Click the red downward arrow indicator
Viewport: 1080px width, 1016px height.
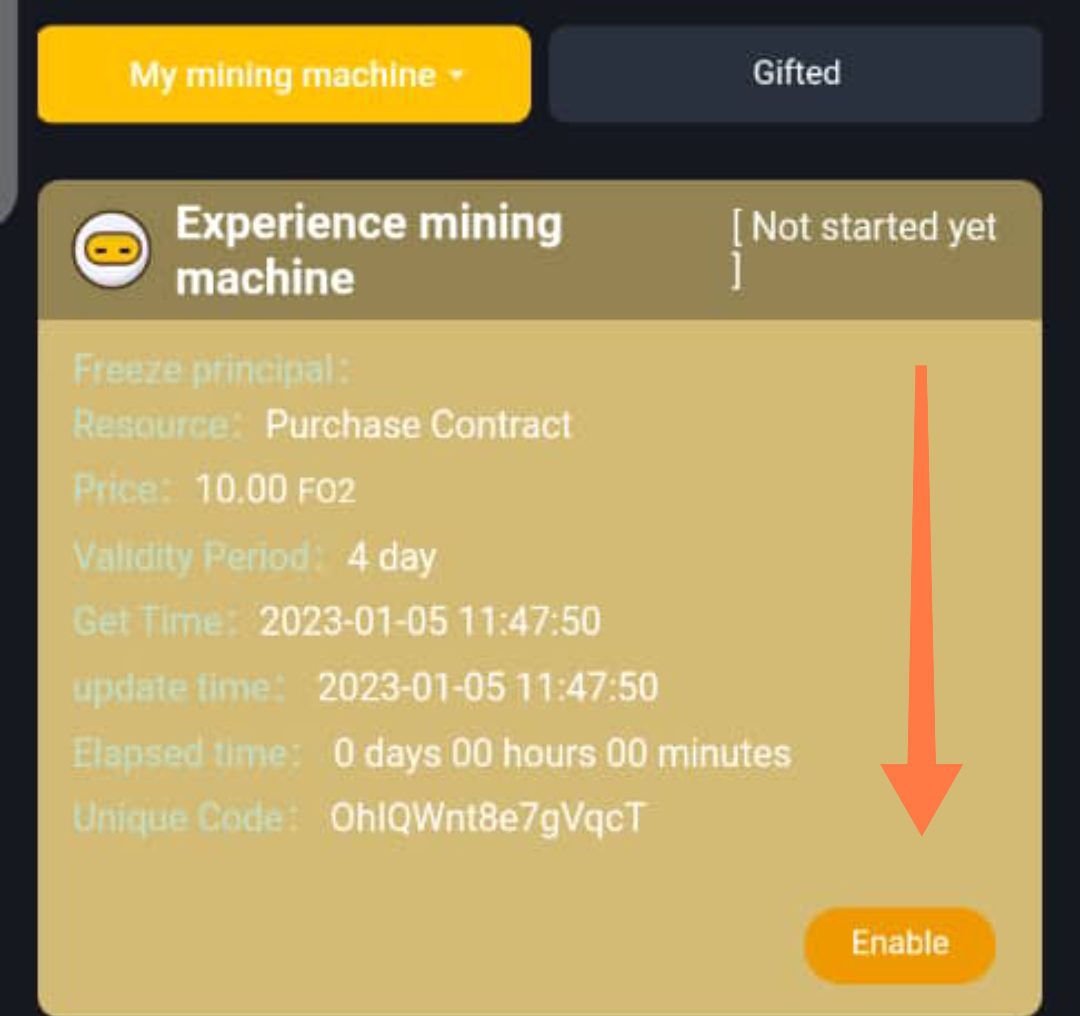tap(918, 600)
